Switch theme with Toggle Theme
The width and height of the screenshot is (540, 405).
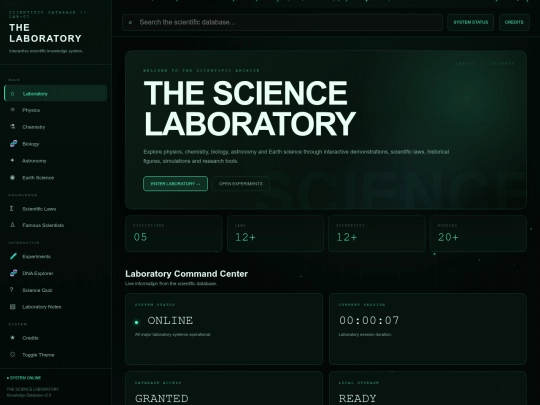[x=55, y=354]
